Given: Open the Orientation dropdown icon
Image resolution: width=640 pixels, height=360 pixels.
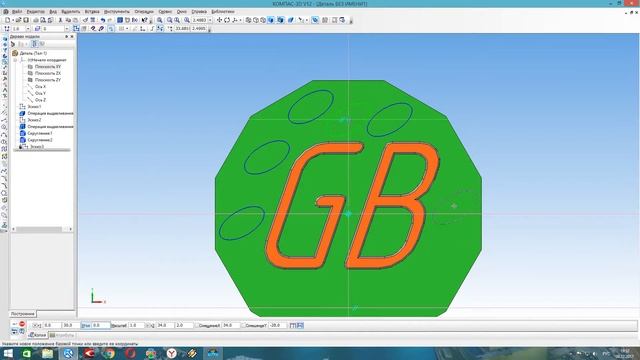Looking at the screenshot, I should pyautogui.click(x=236, y=20).
